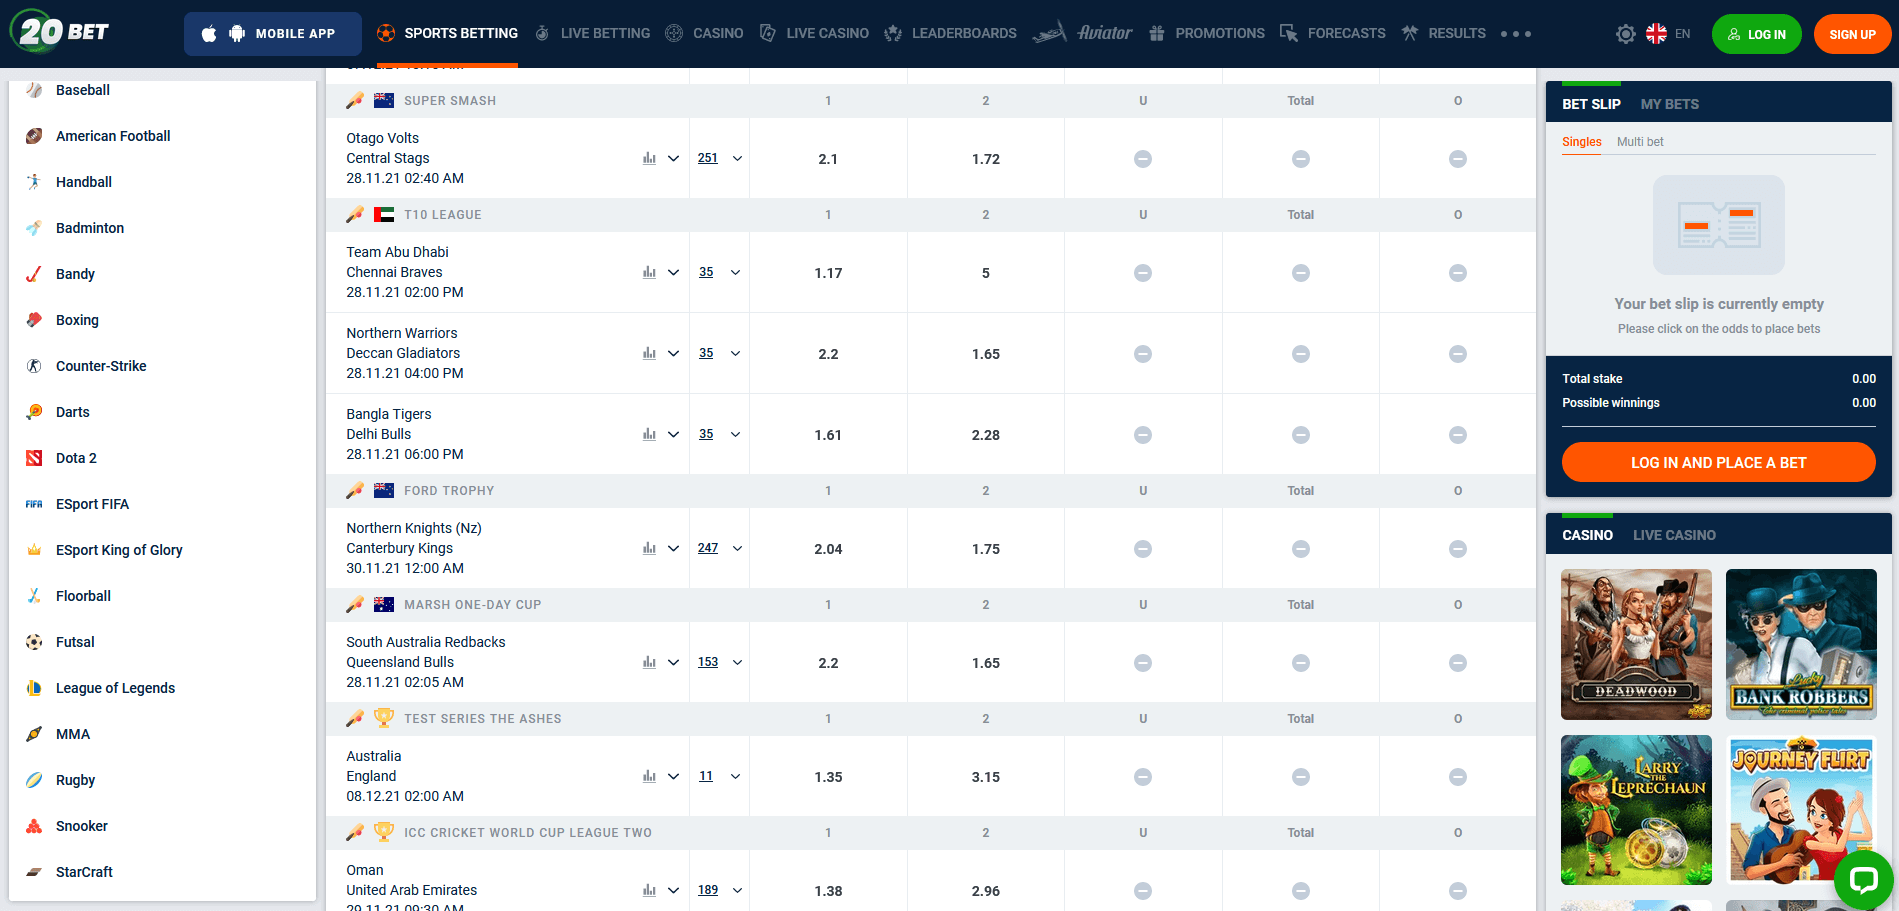Click the Aviator game logo
This screenshot has height=911, width=1899.
tap(1082, 33)
